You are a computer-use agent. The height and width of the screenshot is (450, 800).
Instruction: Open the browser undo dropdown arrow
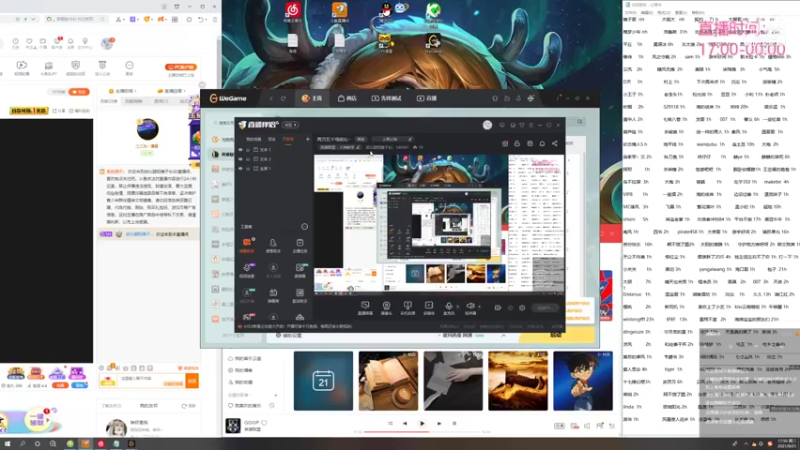(x=207, y=19)
